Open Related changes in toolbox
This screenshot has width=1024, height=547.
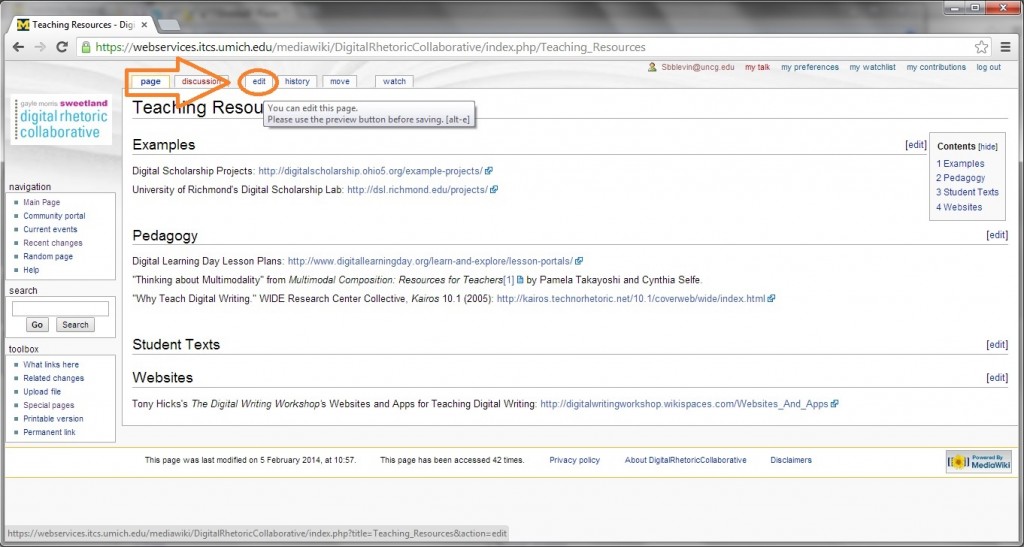click(x=54, y=378)
